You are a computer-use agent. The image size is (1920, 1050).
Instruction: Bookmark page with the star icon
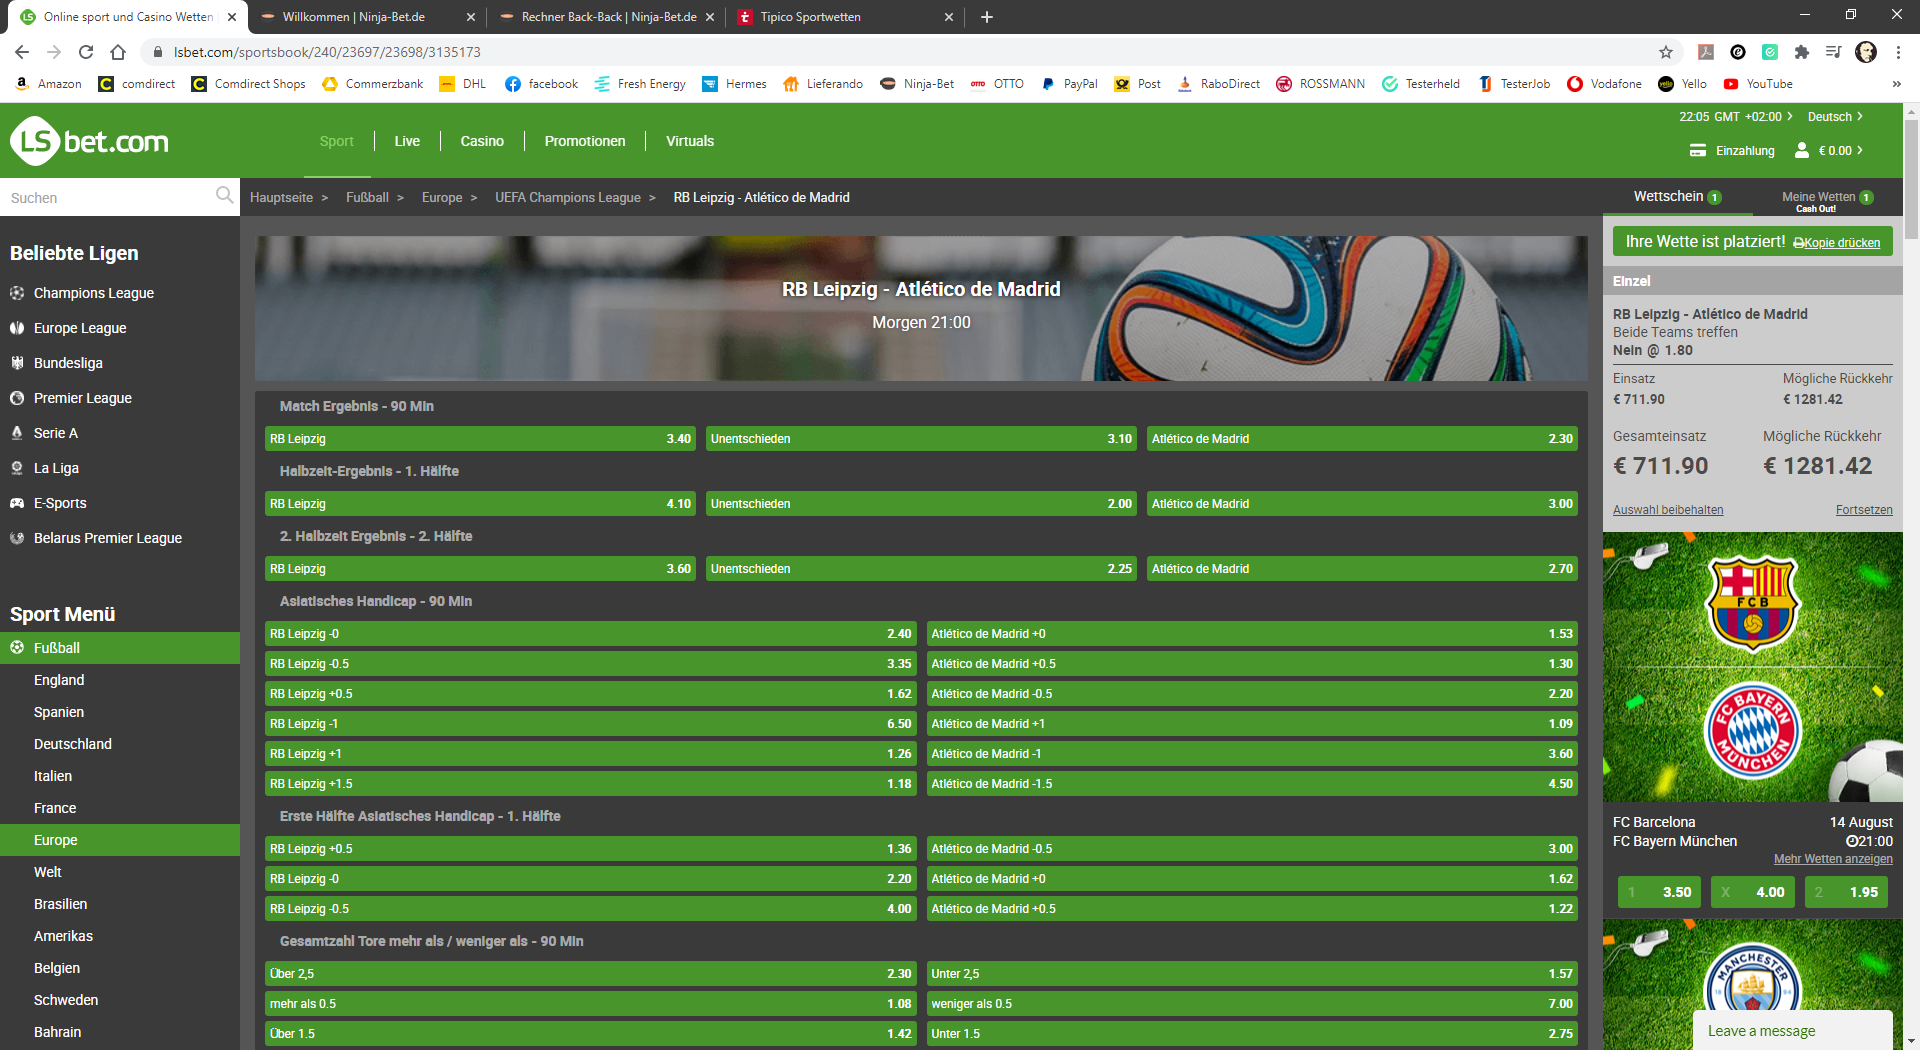[1666, 52]
